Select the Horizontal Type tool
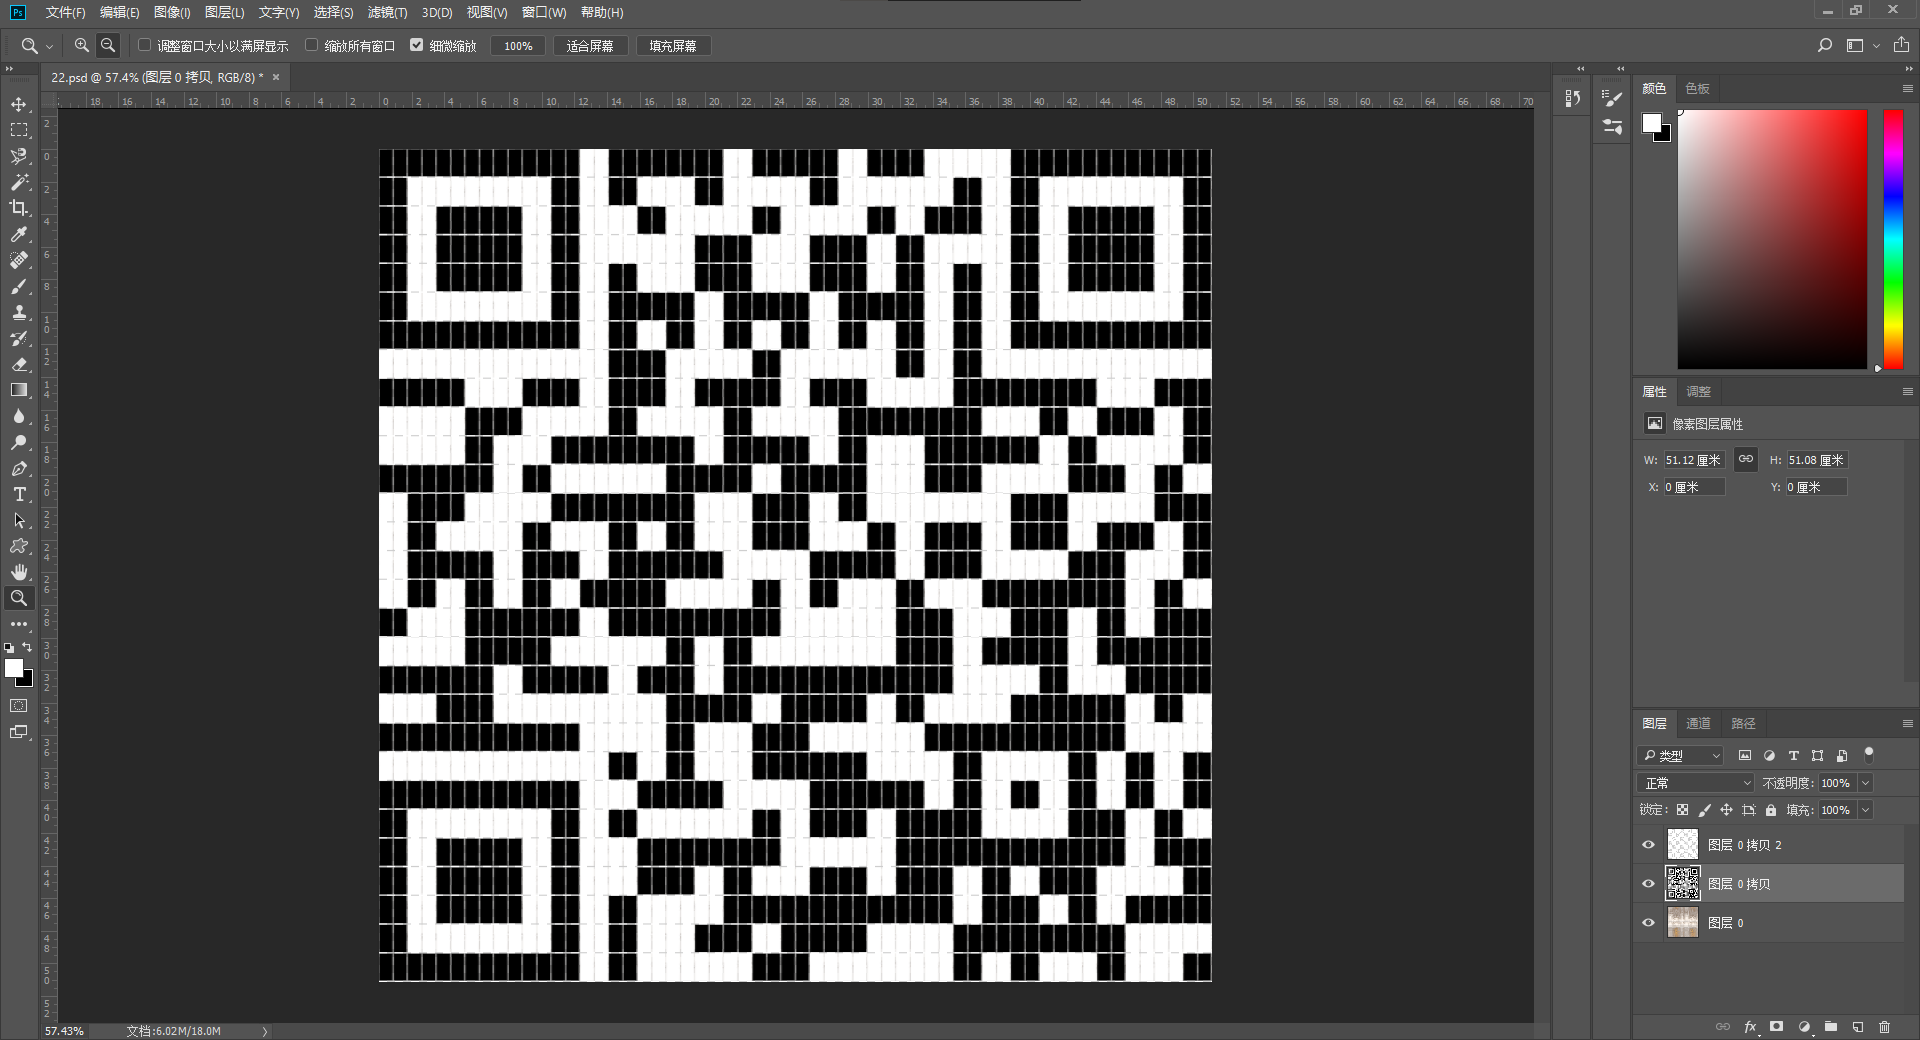This screenshot has width=1920, height=1040. 19,494
